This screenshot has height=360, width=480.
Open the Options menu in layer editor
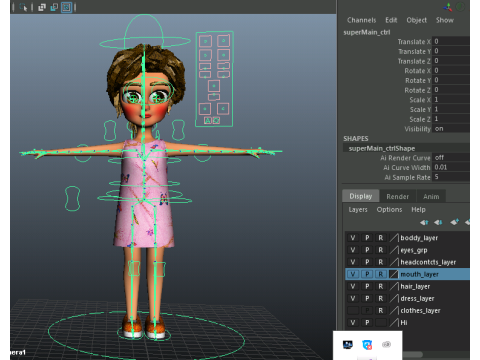(x=389, y=210)
